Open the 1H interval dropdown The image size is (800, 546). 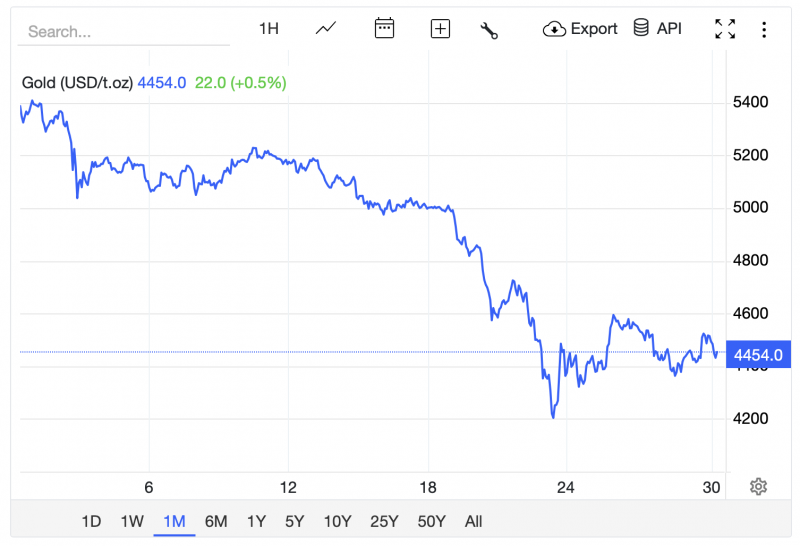point(268,29)
